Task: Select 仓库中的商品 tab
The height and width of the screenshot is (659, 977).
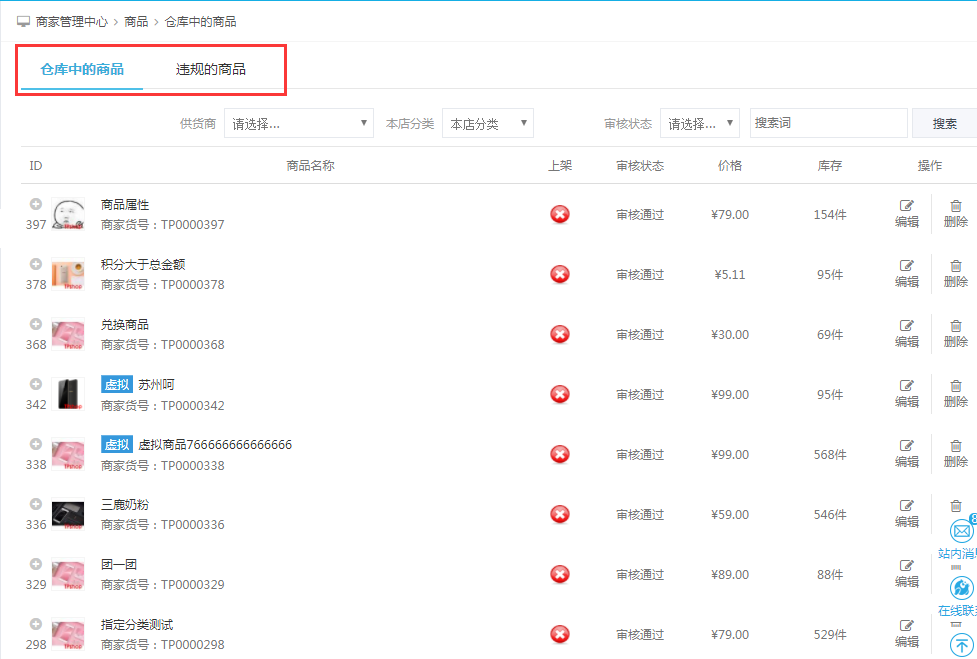Action: pos(82,70)
